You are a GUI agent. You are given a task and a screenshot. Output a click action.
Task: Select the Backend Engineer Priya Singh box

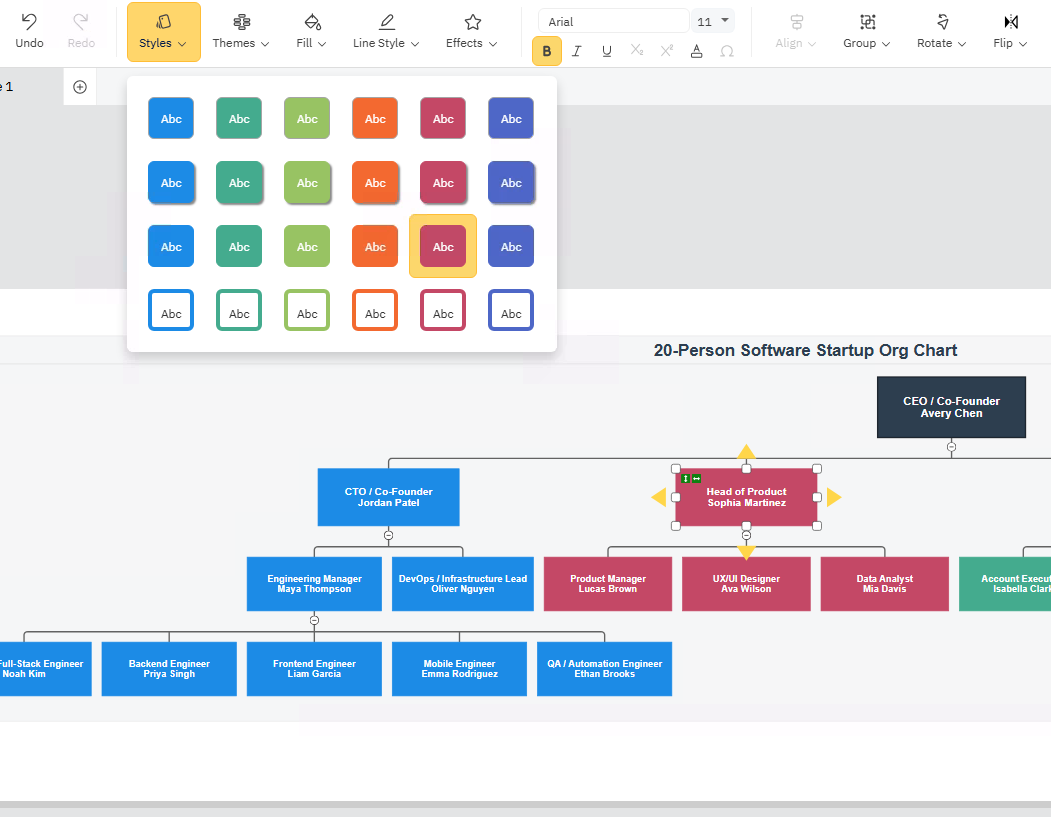point(169,669)
